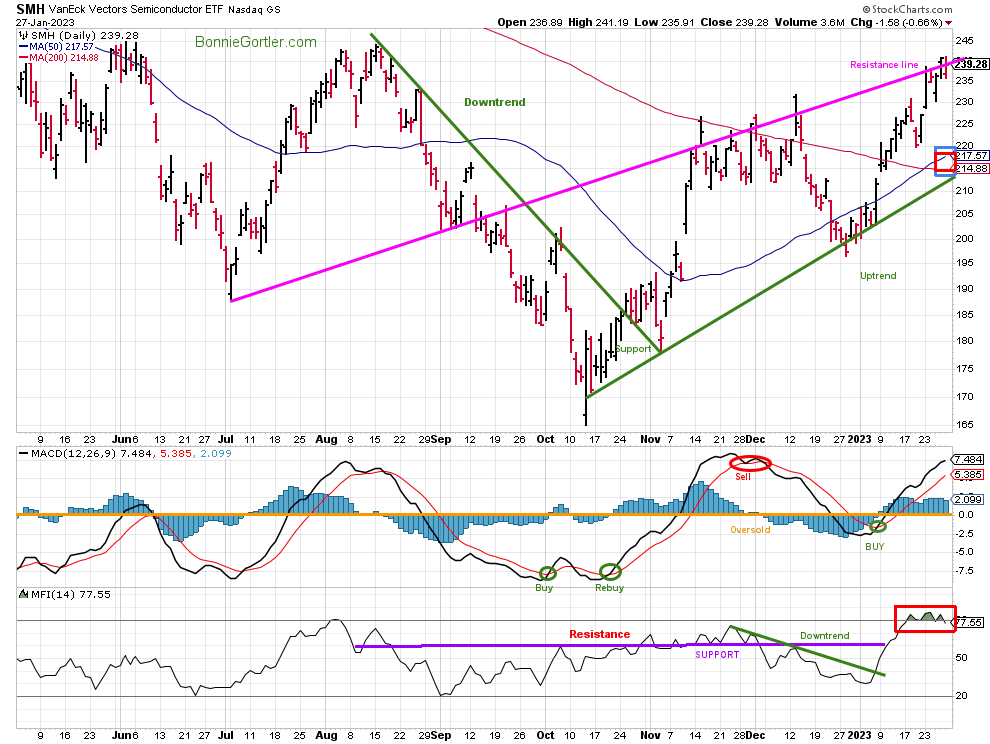Click the MFI(14) 77.55 indicator legend
This screenshot has width=990, height=744.
coord(64,594)
